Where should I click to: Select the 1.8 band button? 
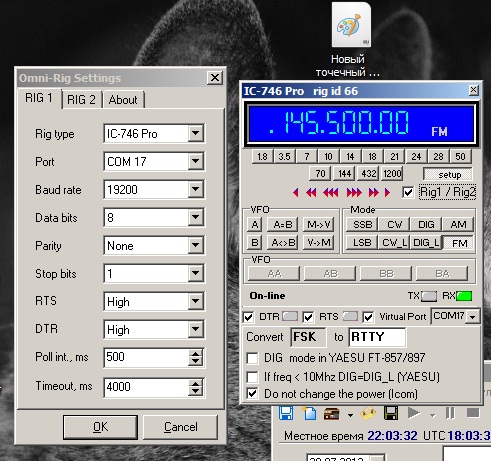click(x=262, y=156)
